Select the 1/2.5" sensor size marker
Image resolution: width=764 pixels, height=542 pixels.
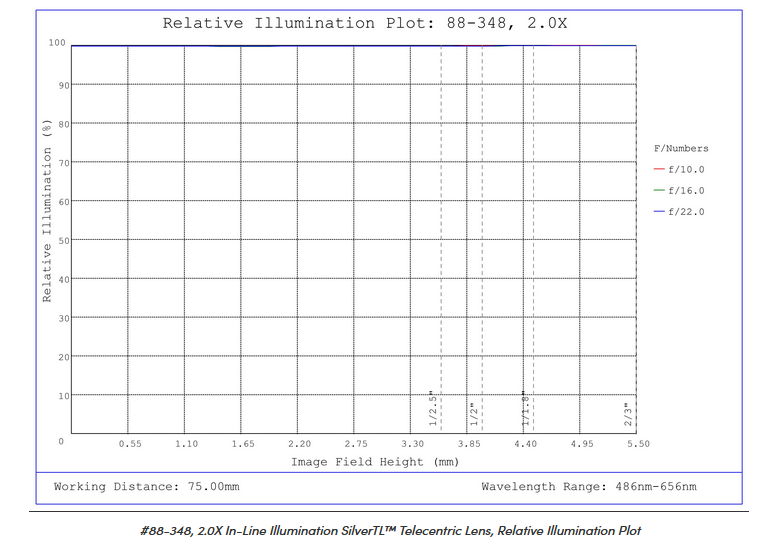433,409
